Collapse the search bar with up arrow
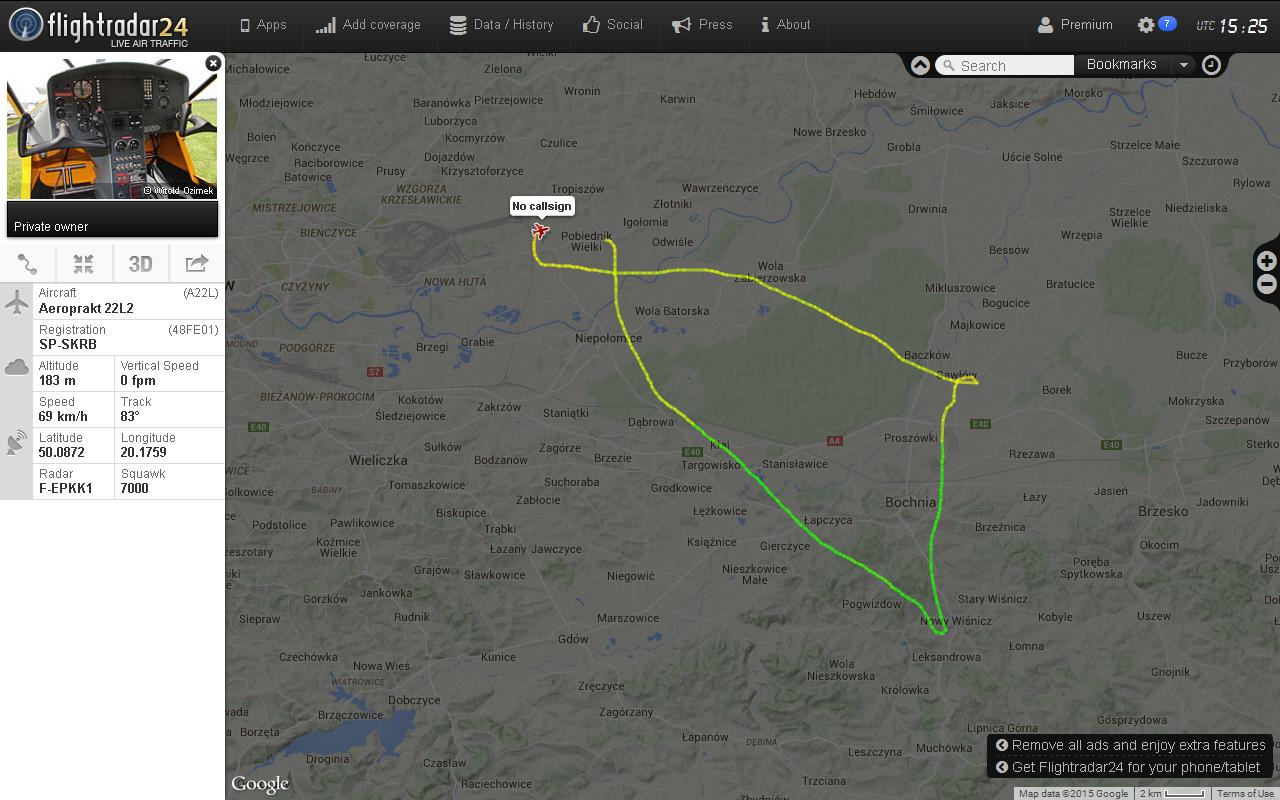 [920, 65]
